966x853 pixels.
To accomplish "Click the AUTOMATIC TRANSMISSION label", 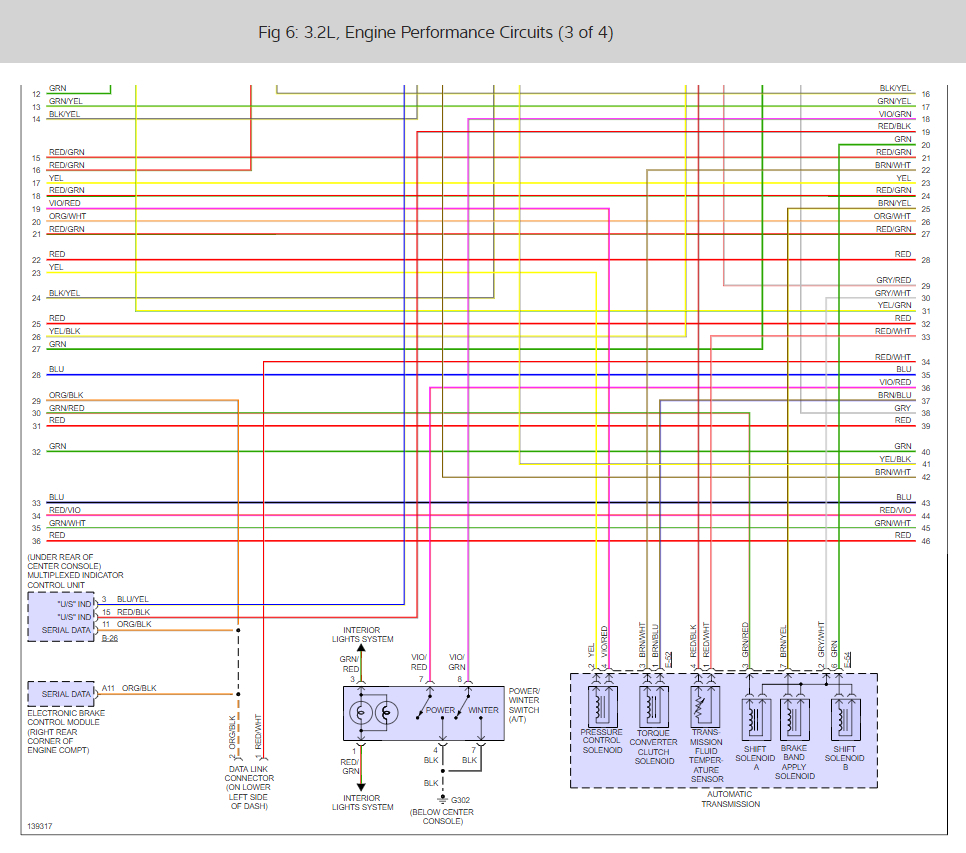I will tap(730, 799).
